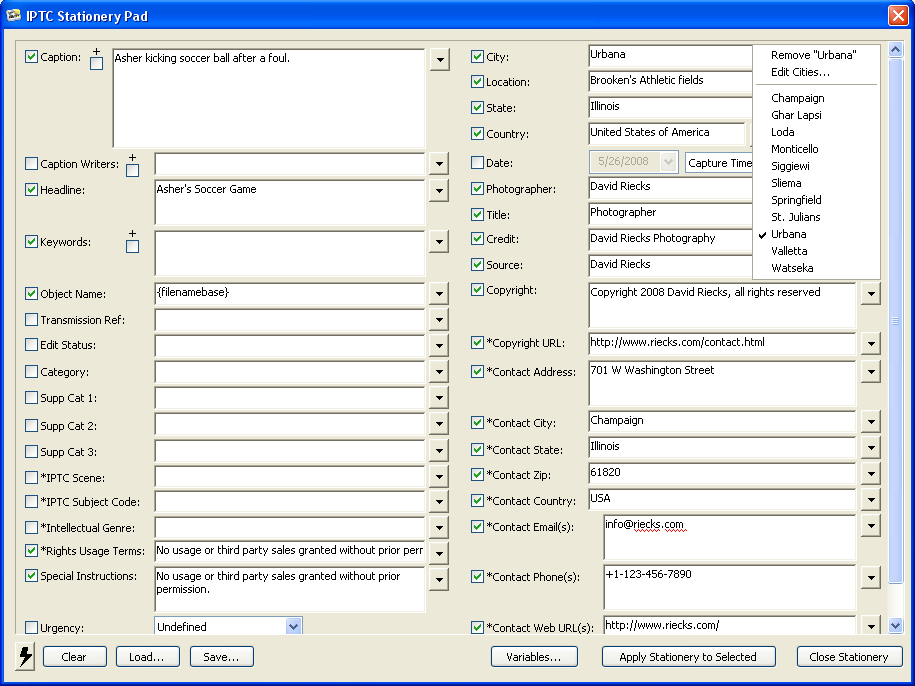
Task: Uncheck the Headline checkbox
Action: tap(32, 190)
